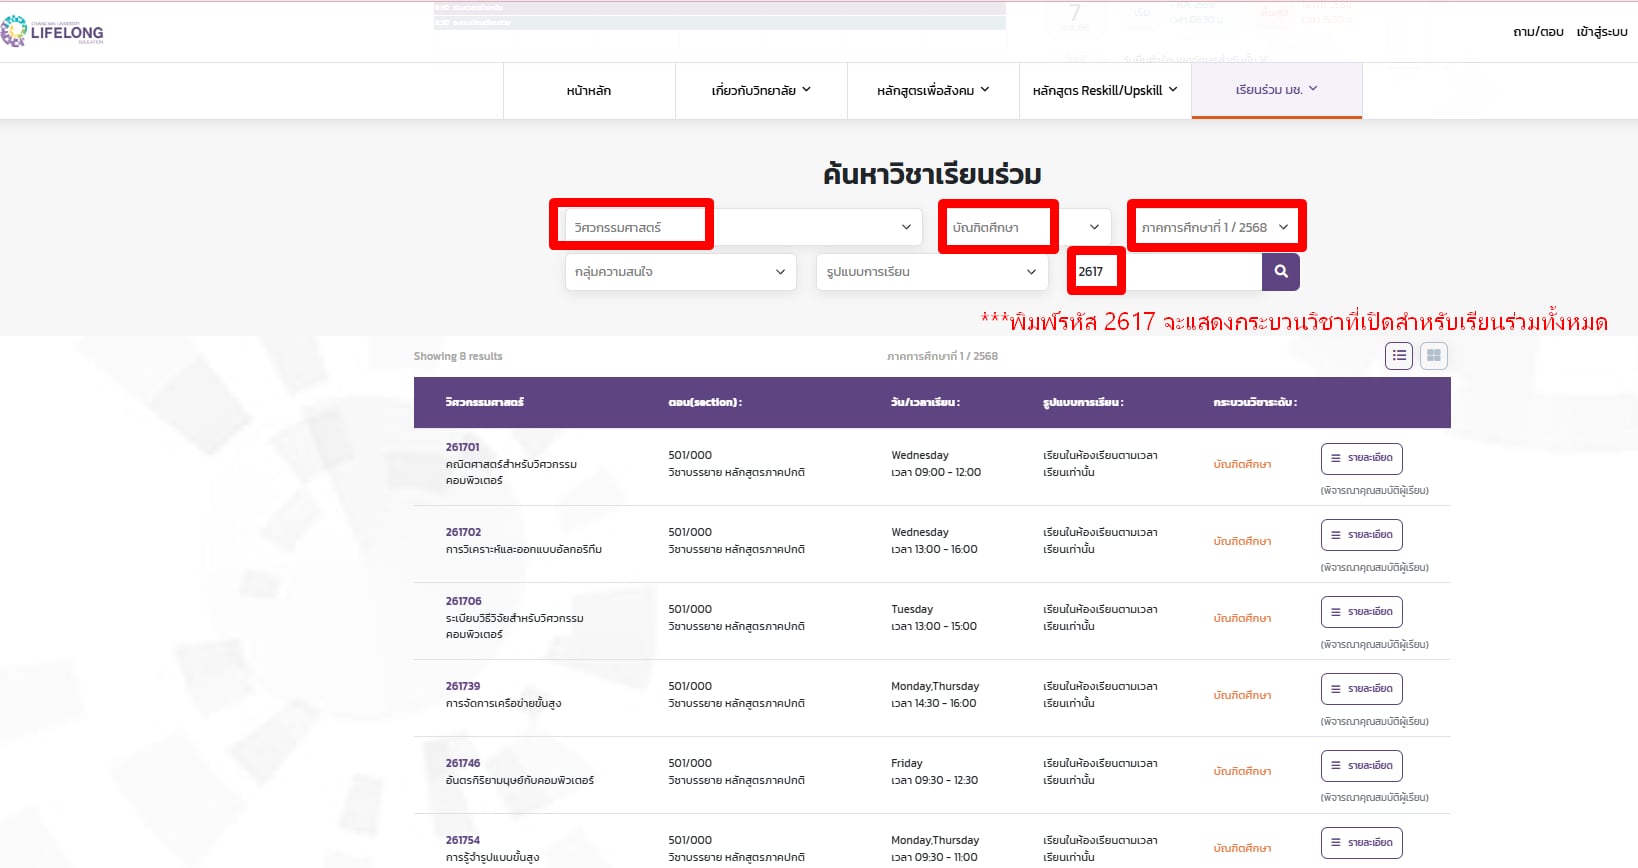The width and height of the screenshot is (1638, 868).
Task: Click 'Tuesday เวลา 13:00 - 15:00' schedule text
Action: (934, 618)
